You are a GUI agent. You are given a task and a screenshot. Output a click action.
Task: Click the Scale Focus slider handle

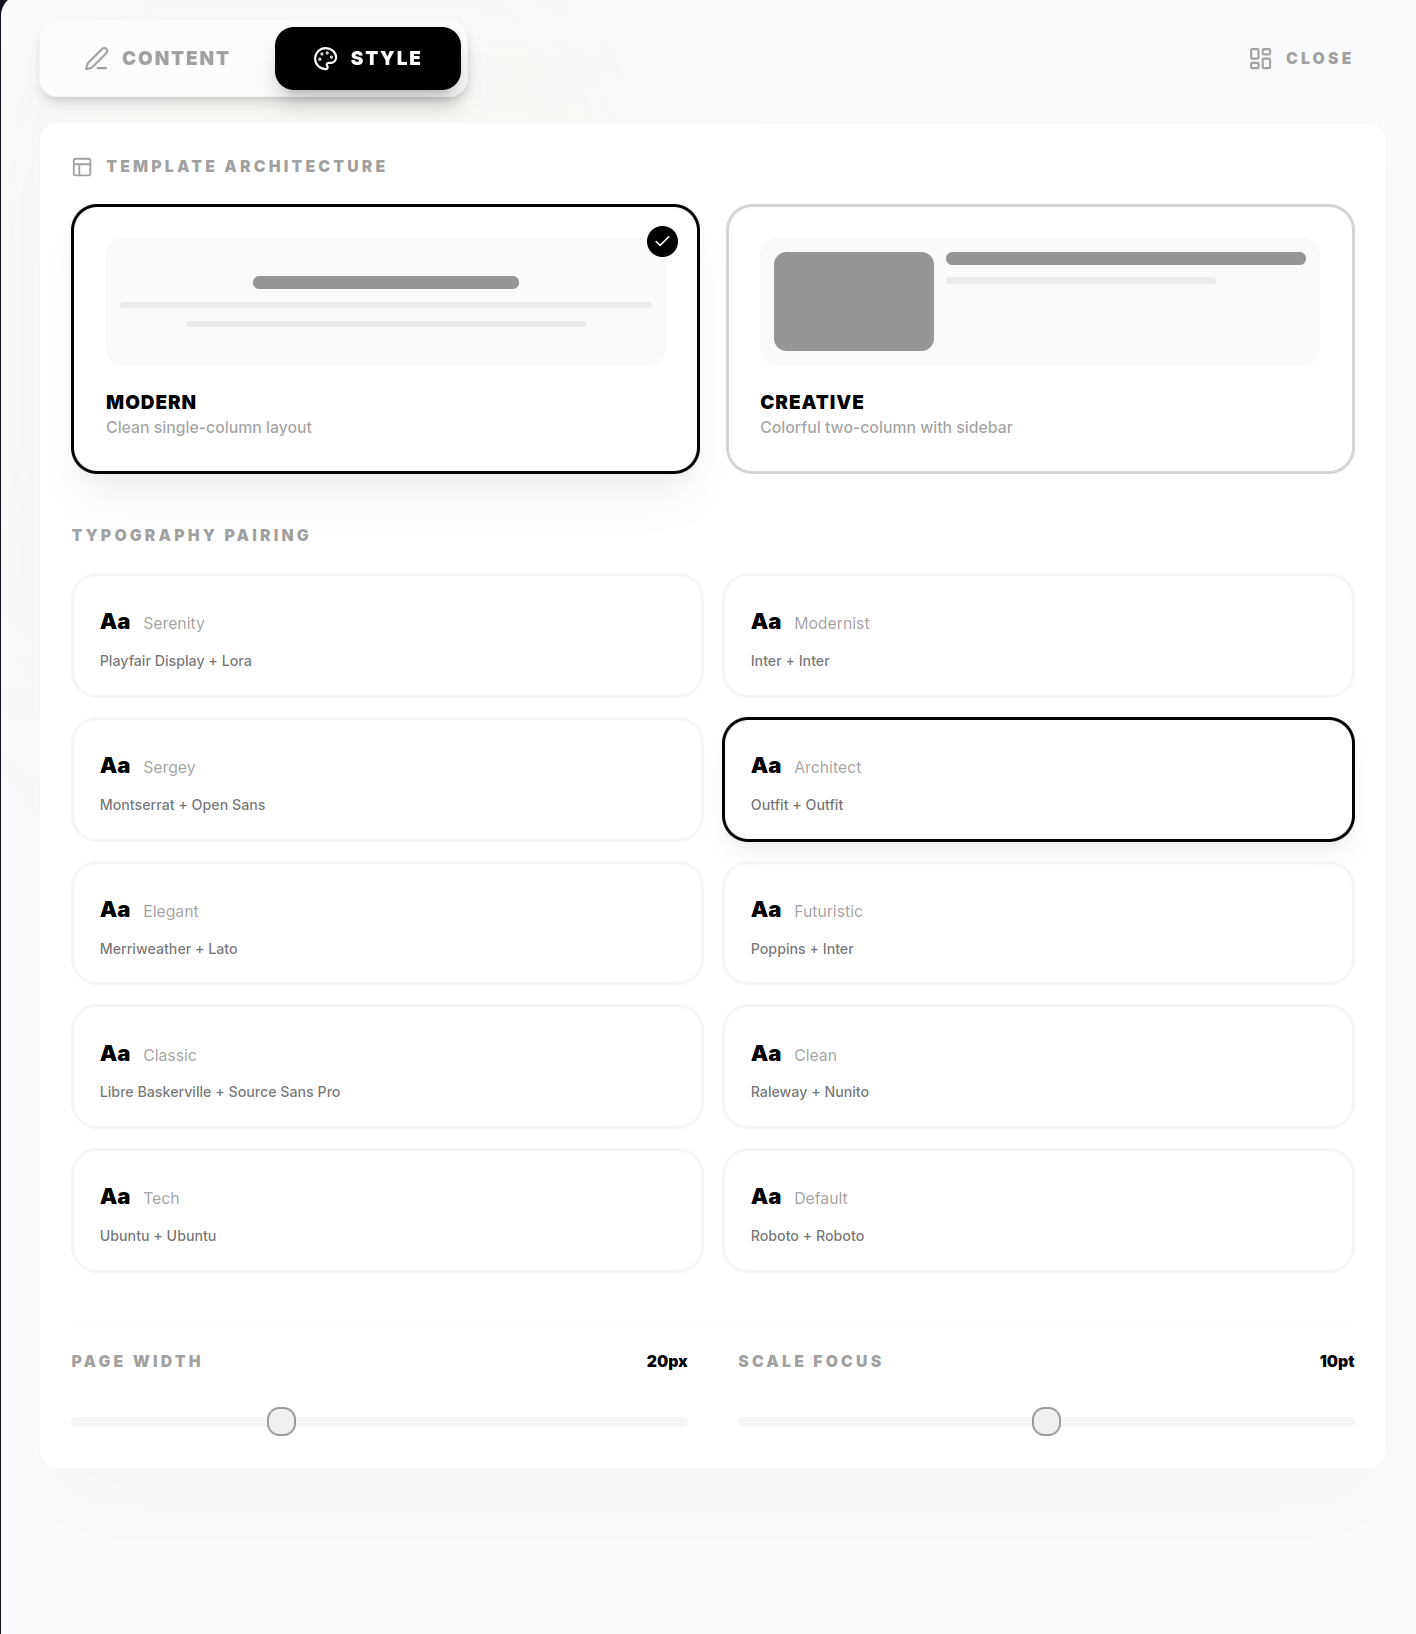pyautogui.click(x=1046, y=1421)
